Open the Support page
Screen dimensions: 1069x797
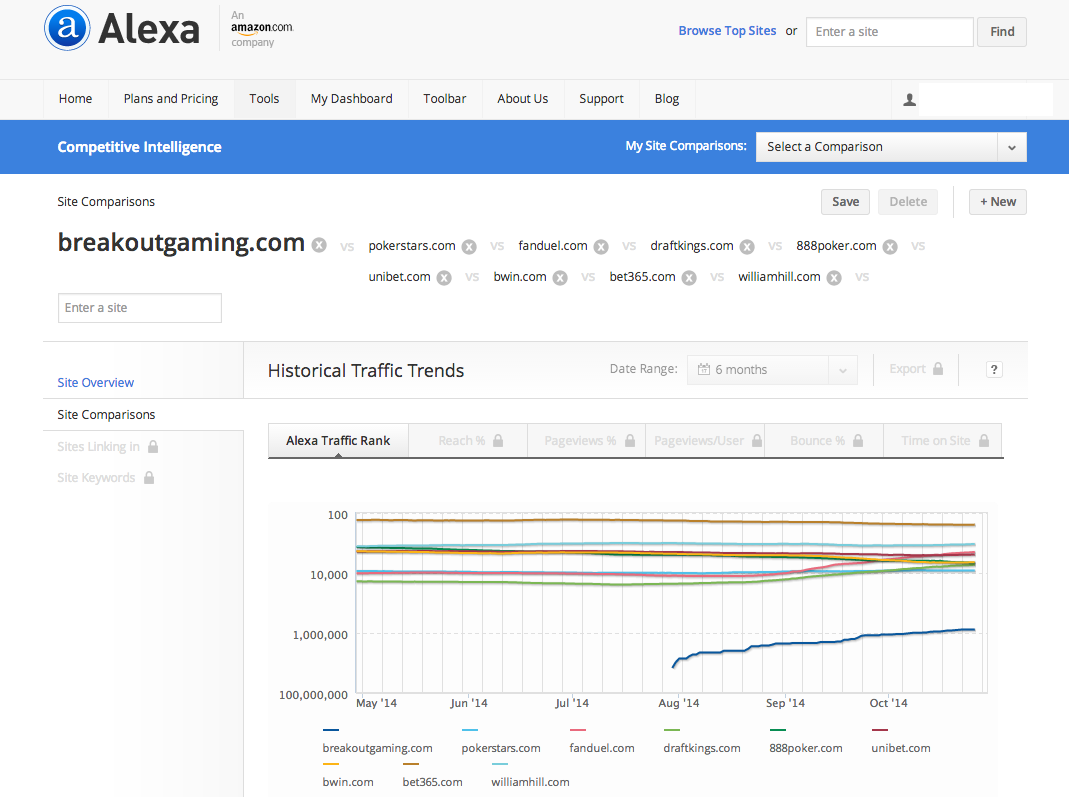(x=601, y=99)
